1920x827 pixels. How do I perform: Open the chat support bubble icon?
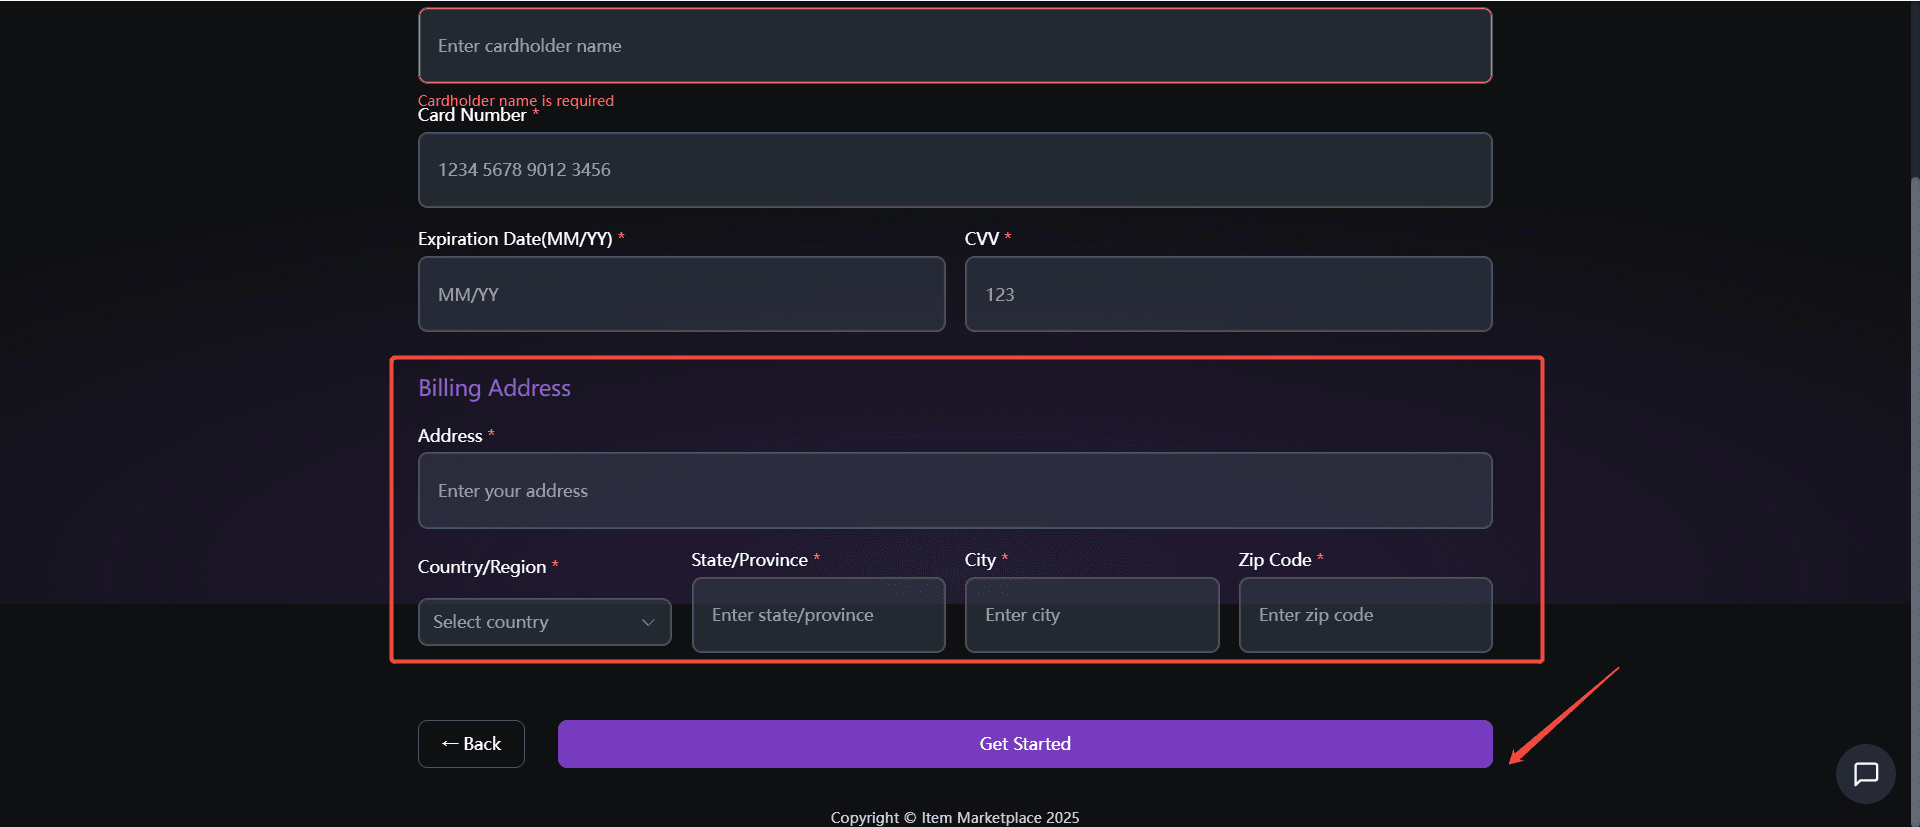point(1865,774)
